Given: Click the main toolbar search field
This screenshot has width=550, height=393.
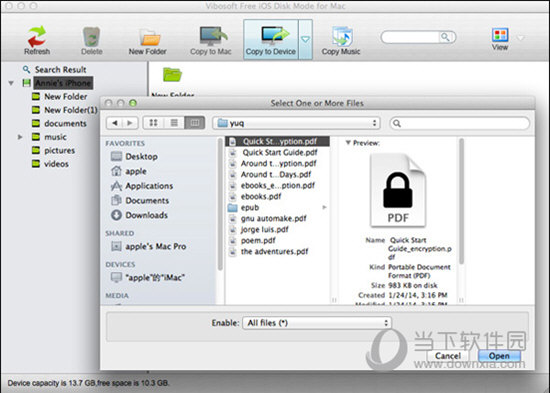Looking at the screenshot, I should pyautogui.click(x=418, y=37).
